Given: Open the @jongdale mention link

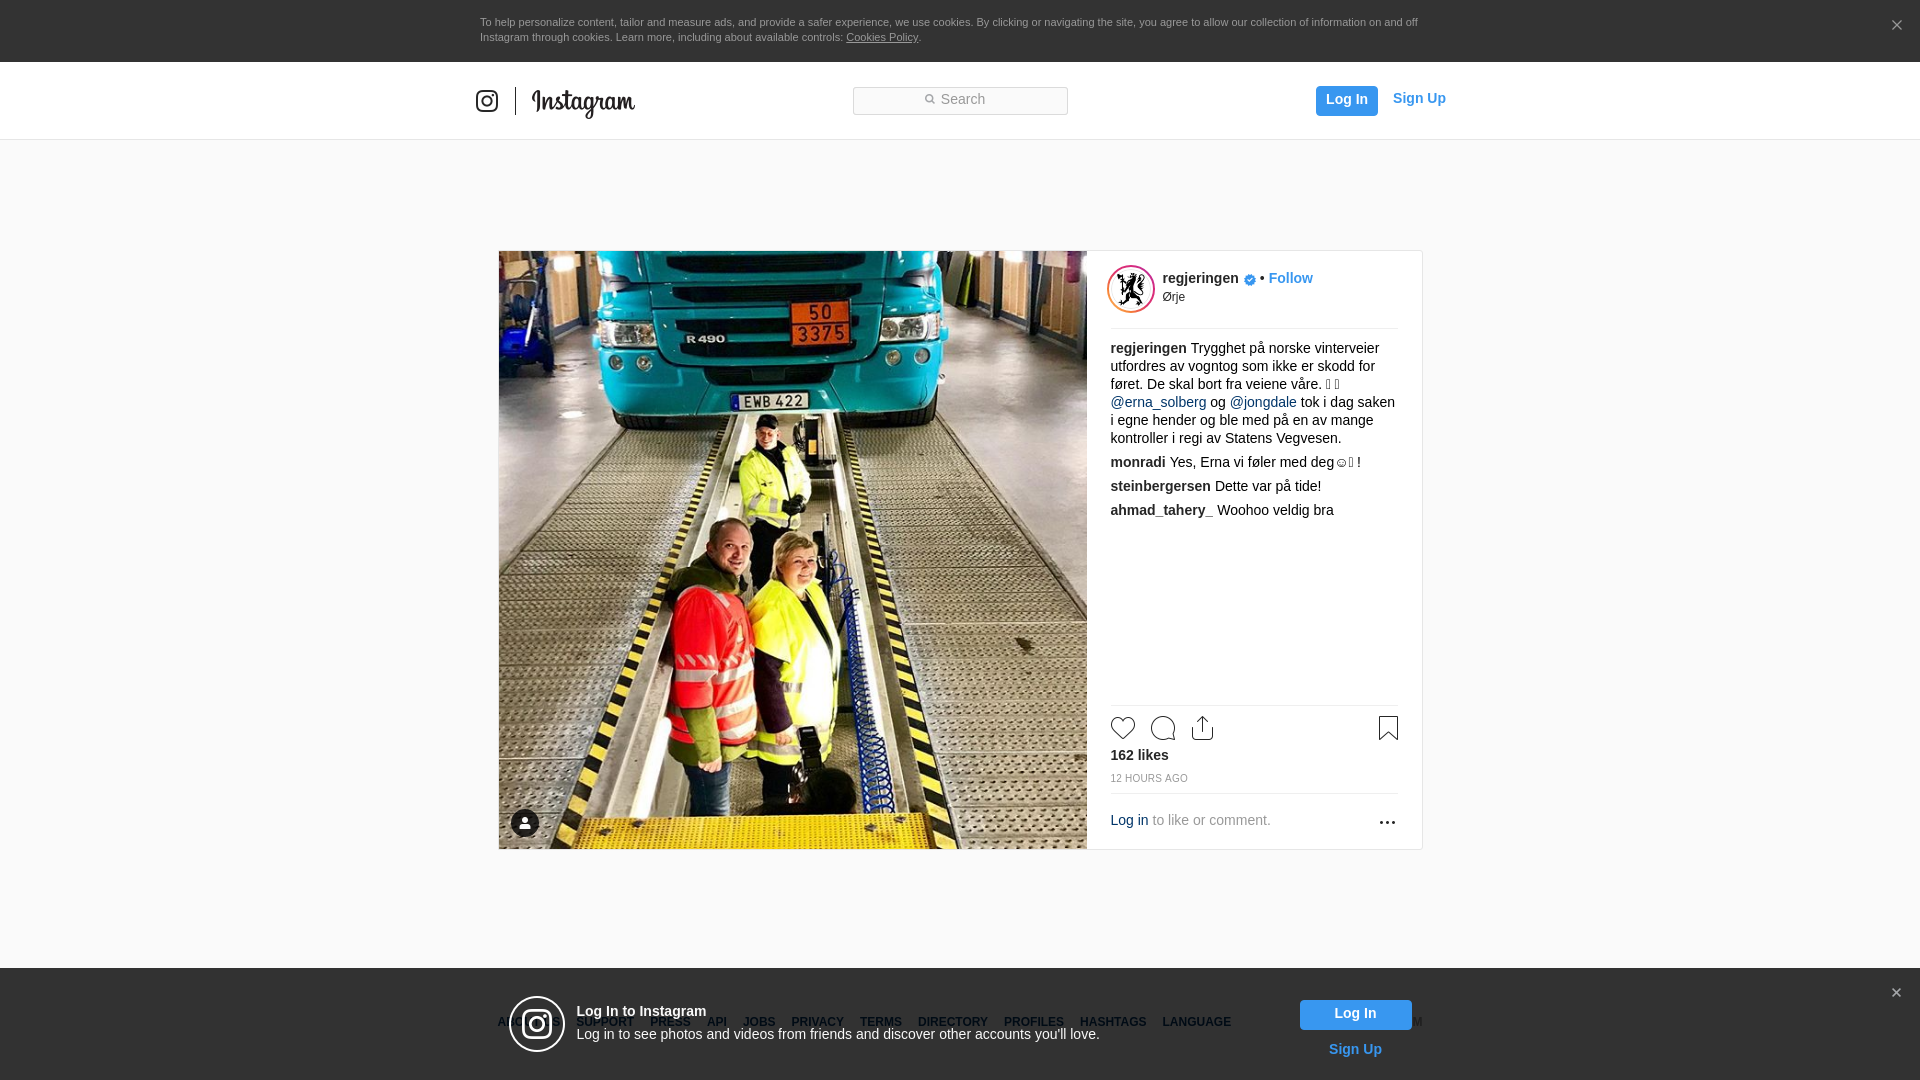Looking at the screenshot, I should click(x=1263, y=402).
